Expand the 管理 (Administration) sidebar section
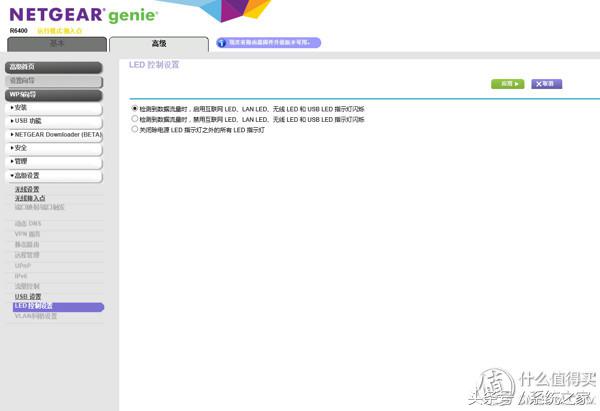The height and width of the screenshot is (411, 600). [54, 162]
